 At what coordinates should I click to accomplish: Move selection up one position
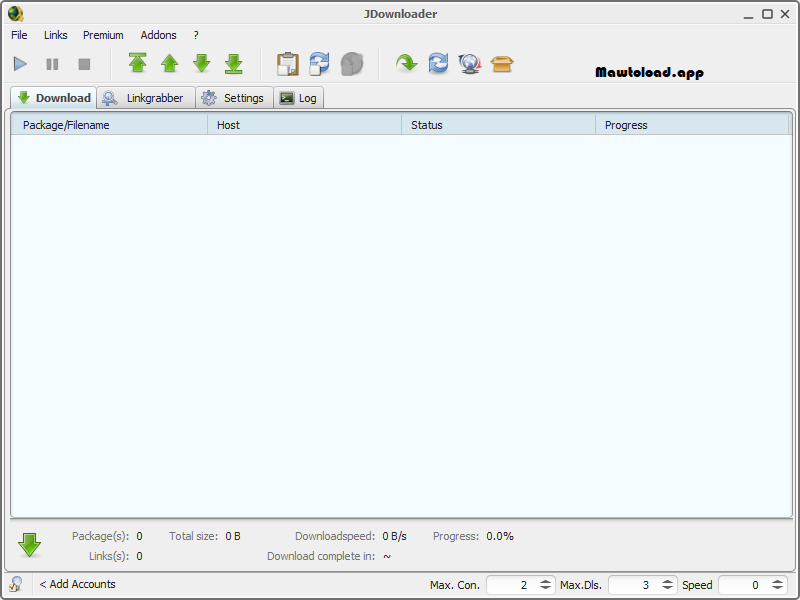coord(169,63)
